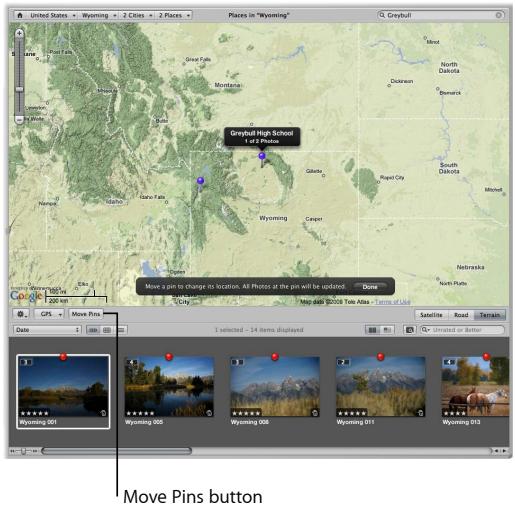Click the map zoom slider handle
The image size is (515, 507).
coord(19,89)
